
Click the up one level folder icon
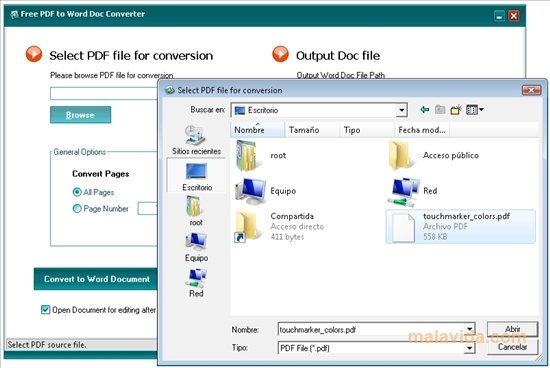[440, 110]
